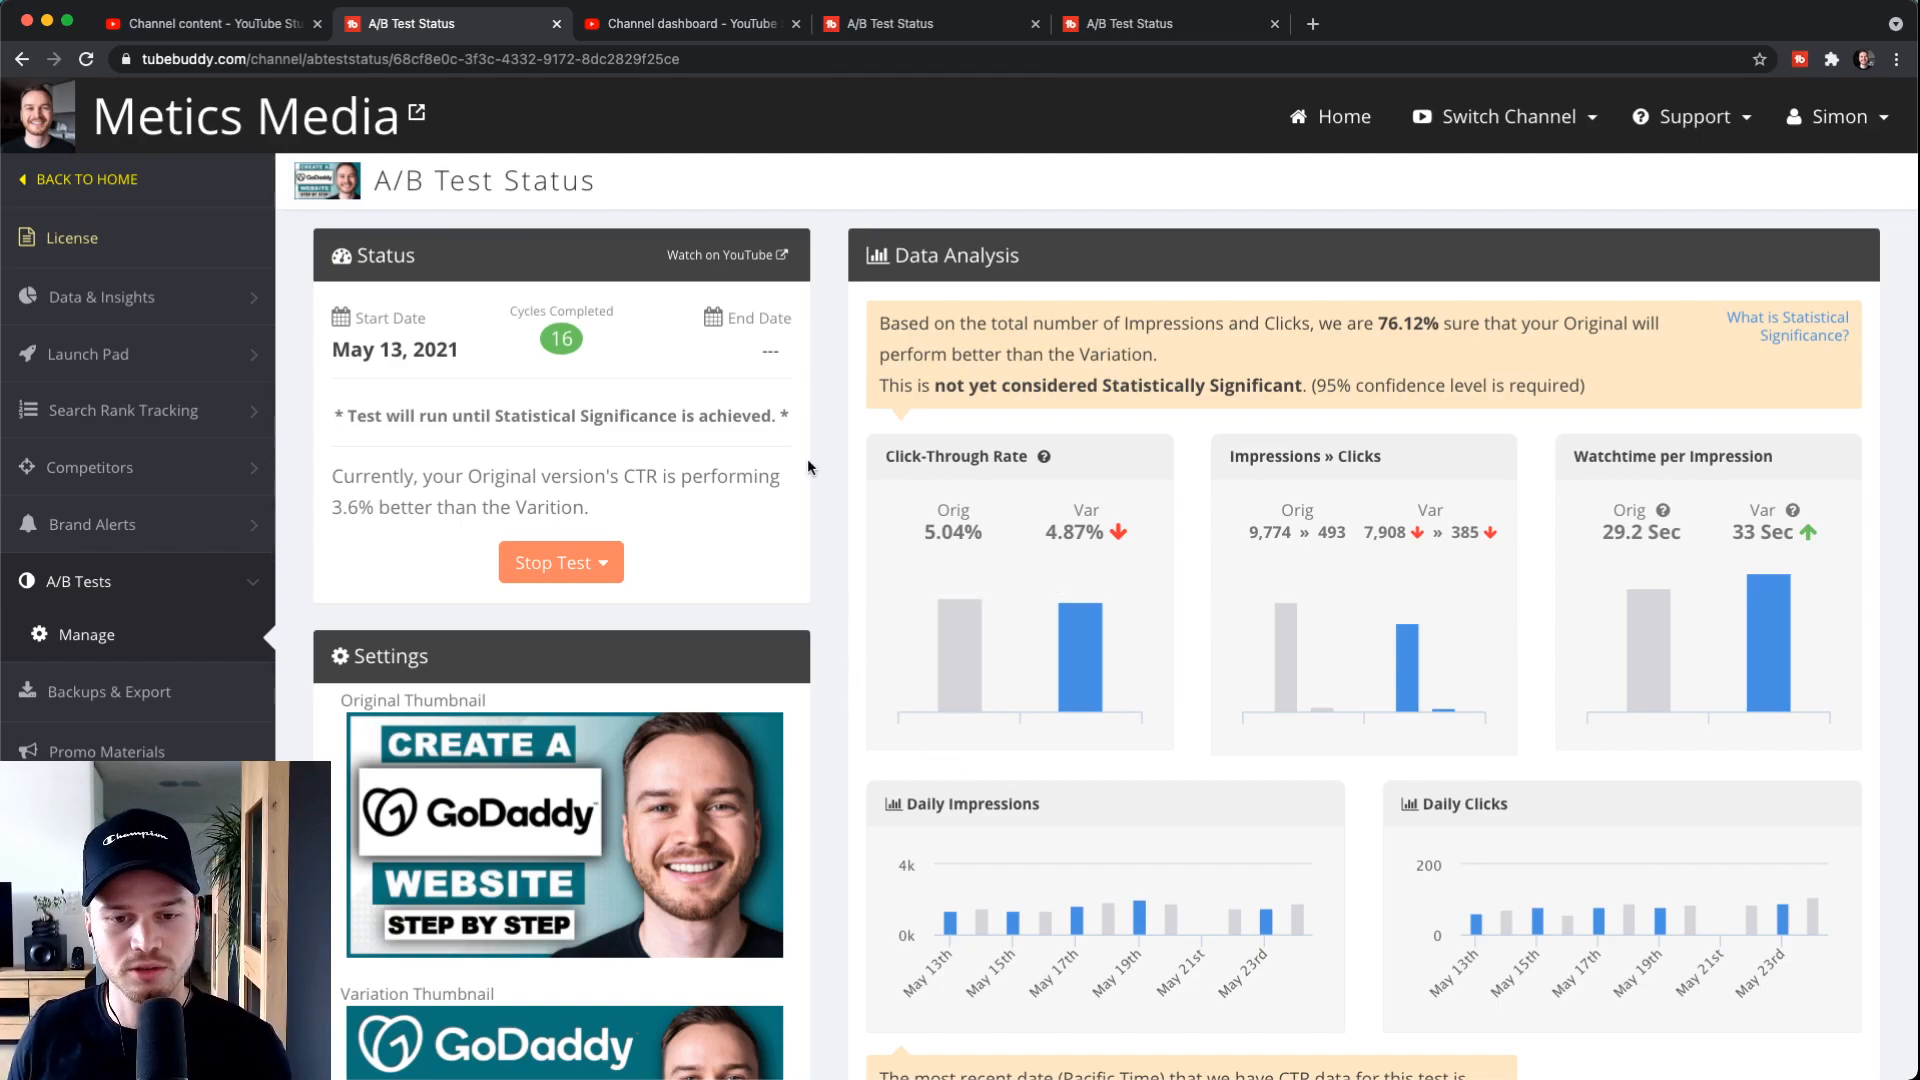Click the Chrome profile avatar

click(x=1865, y=59)
